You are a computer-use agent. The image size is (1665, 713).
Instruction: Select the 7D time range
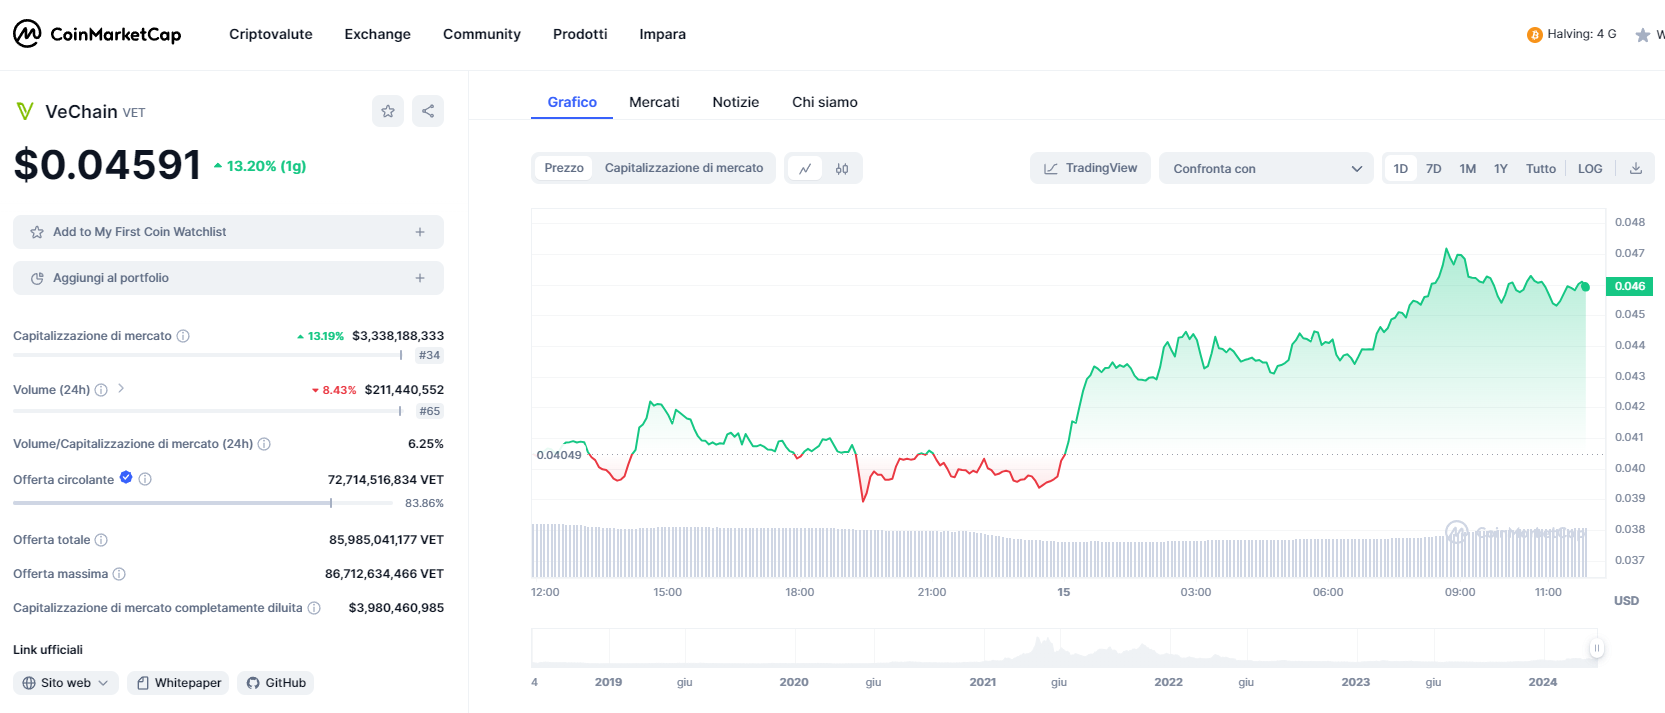tap(1433, 169)
